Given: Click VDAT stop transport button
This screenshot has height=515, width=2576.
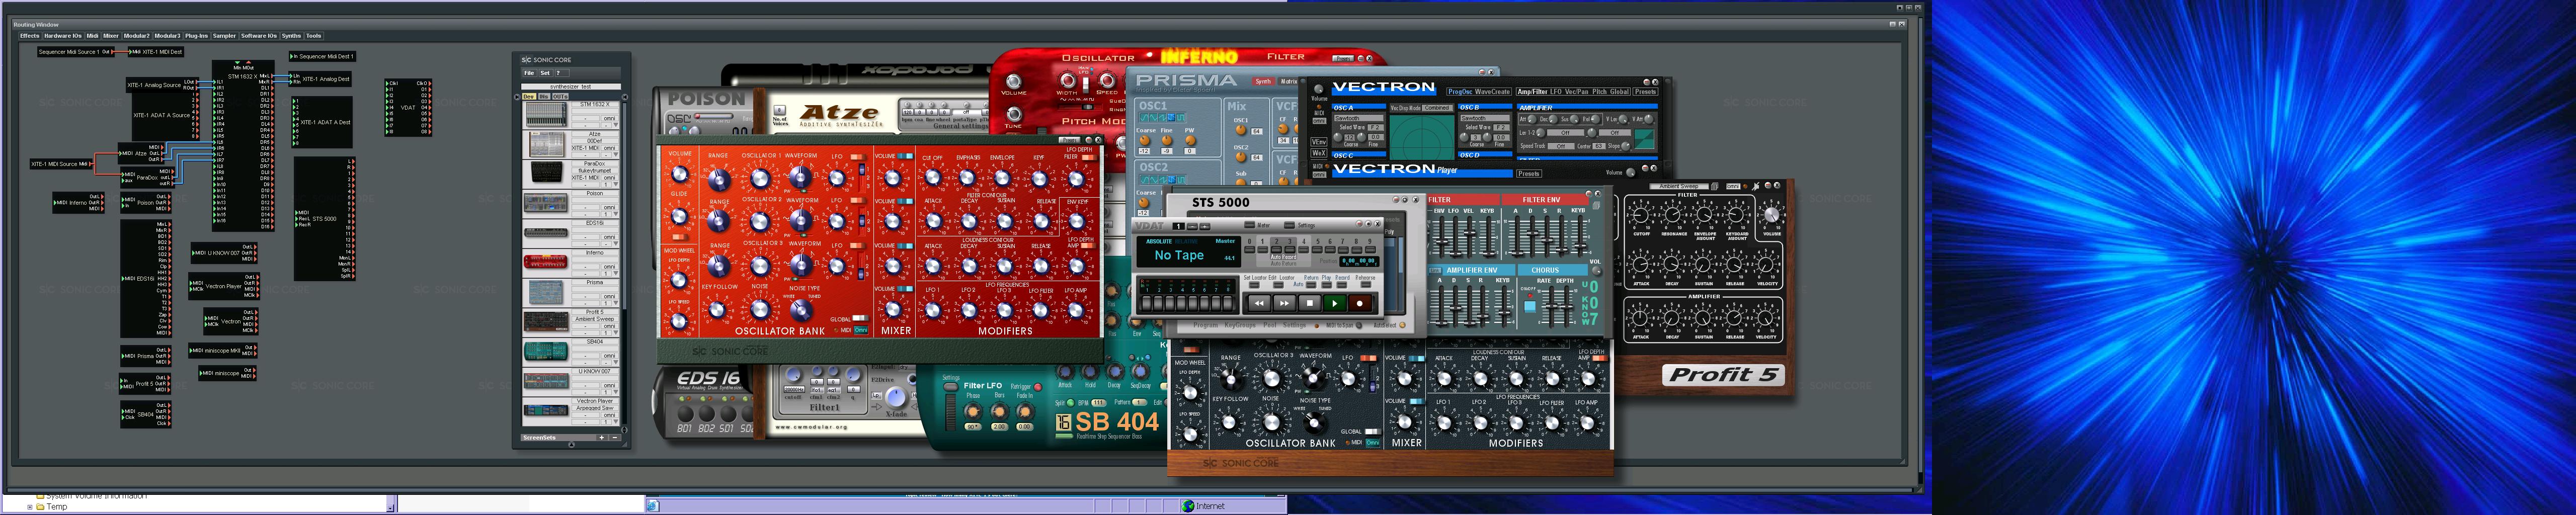Looking at the screenshot, I should [x=1310, y=303].
